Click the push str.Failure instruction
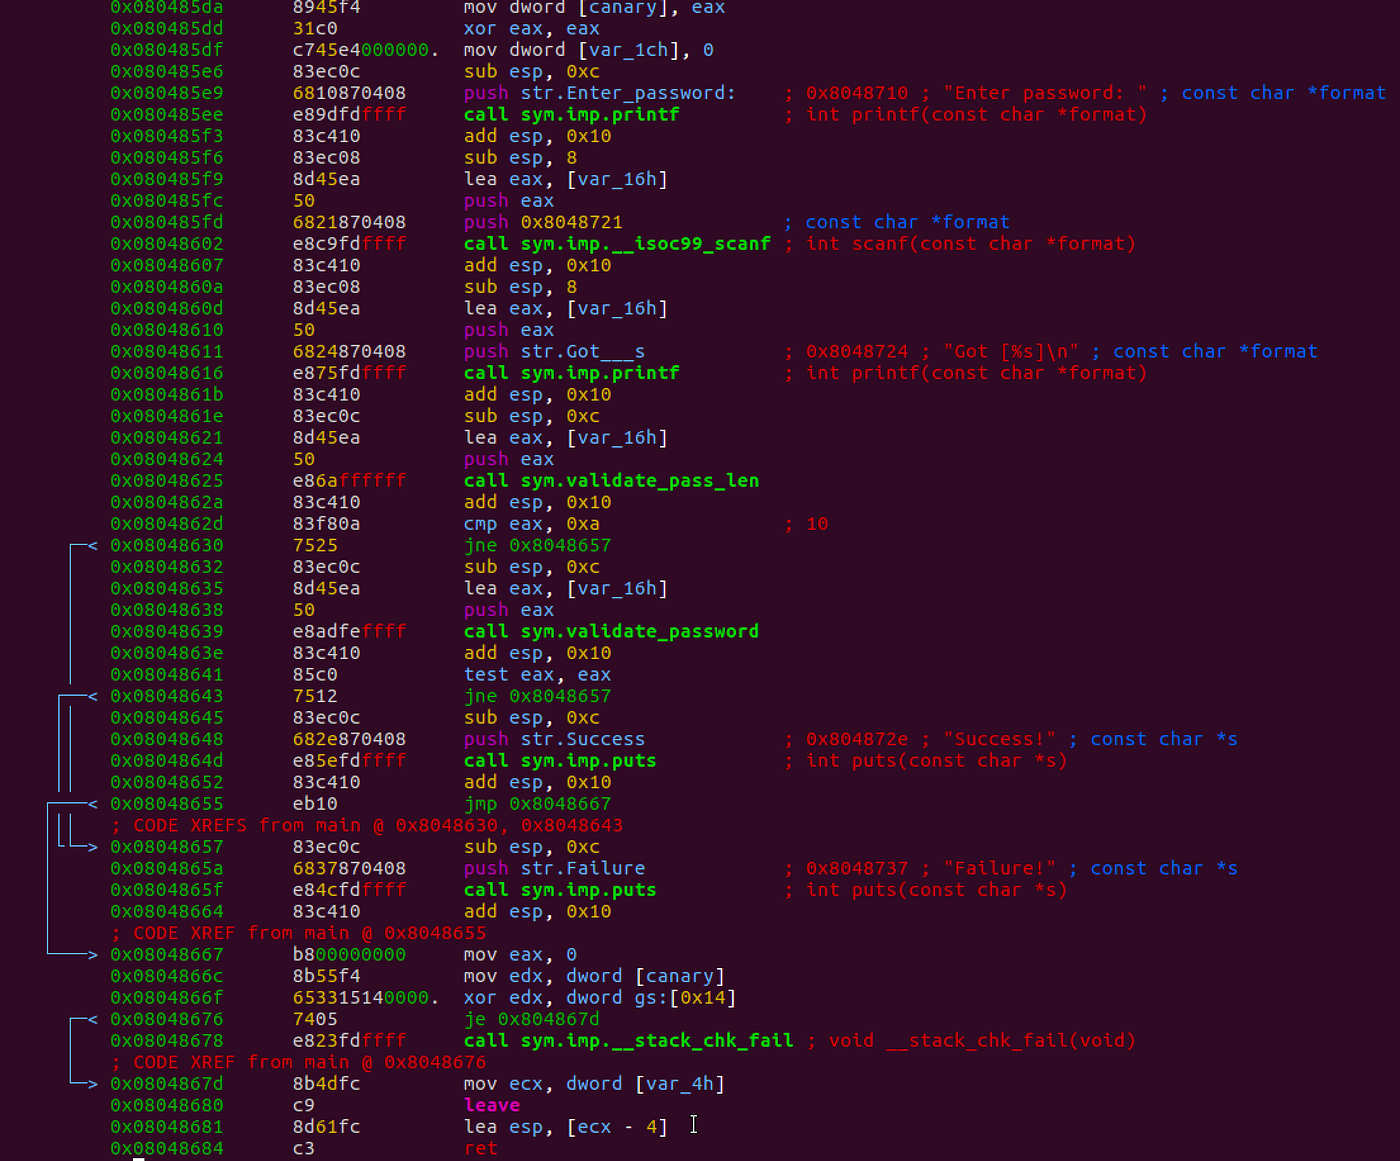The width and height of the screenshot is (1400, 1161). 554,869
